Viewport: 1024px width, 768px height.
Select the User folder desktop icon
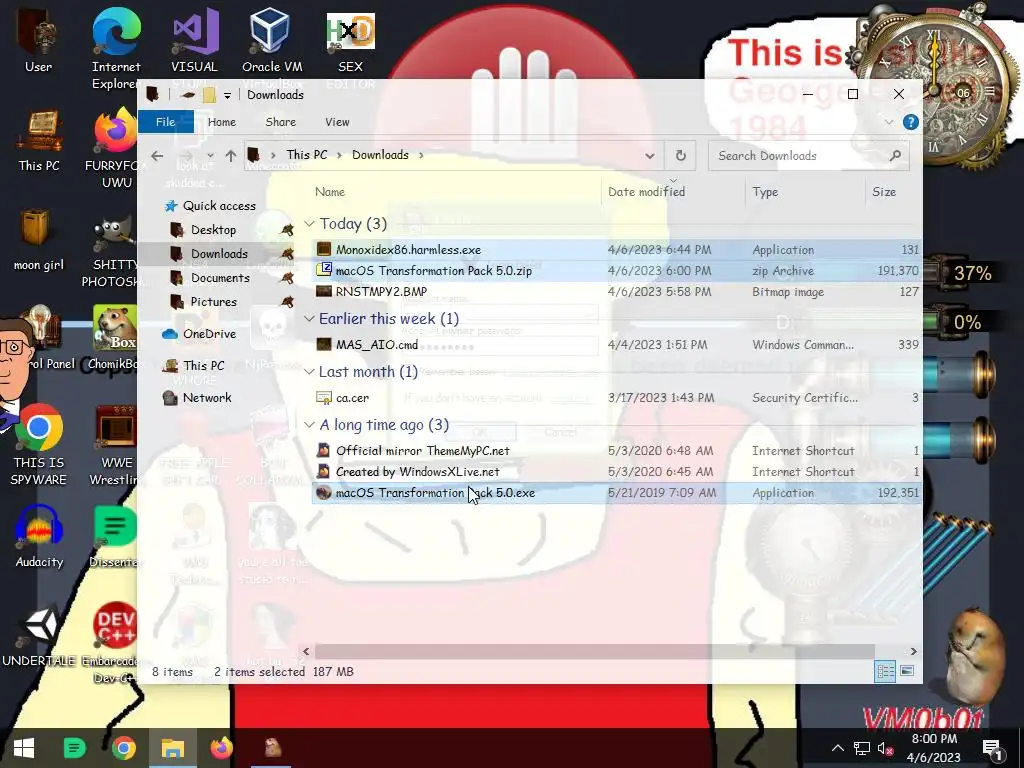pyautogui.click(x=39, y=42)
